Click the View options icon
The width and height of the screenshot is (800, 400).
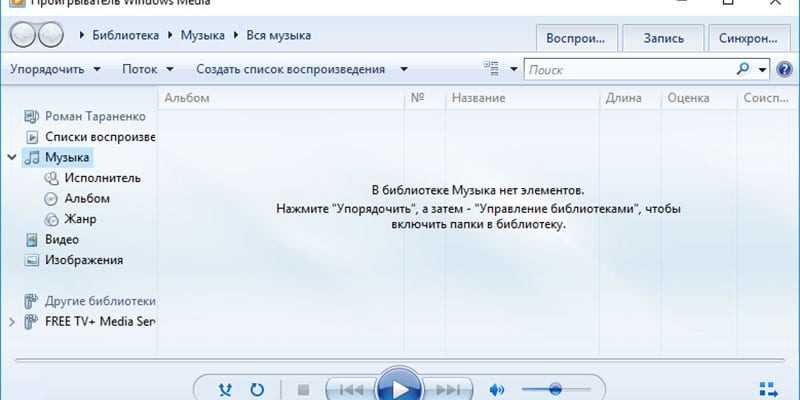(x=491, y=69)
